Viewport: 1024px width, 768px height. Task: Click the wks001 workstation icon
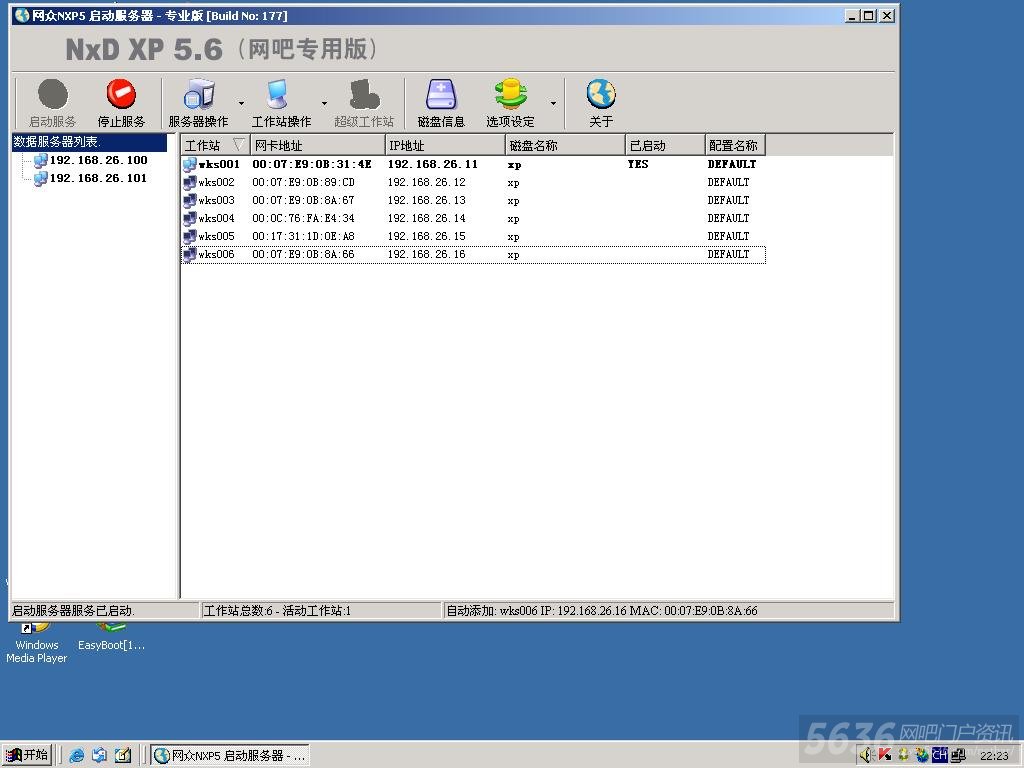(190, 165)
